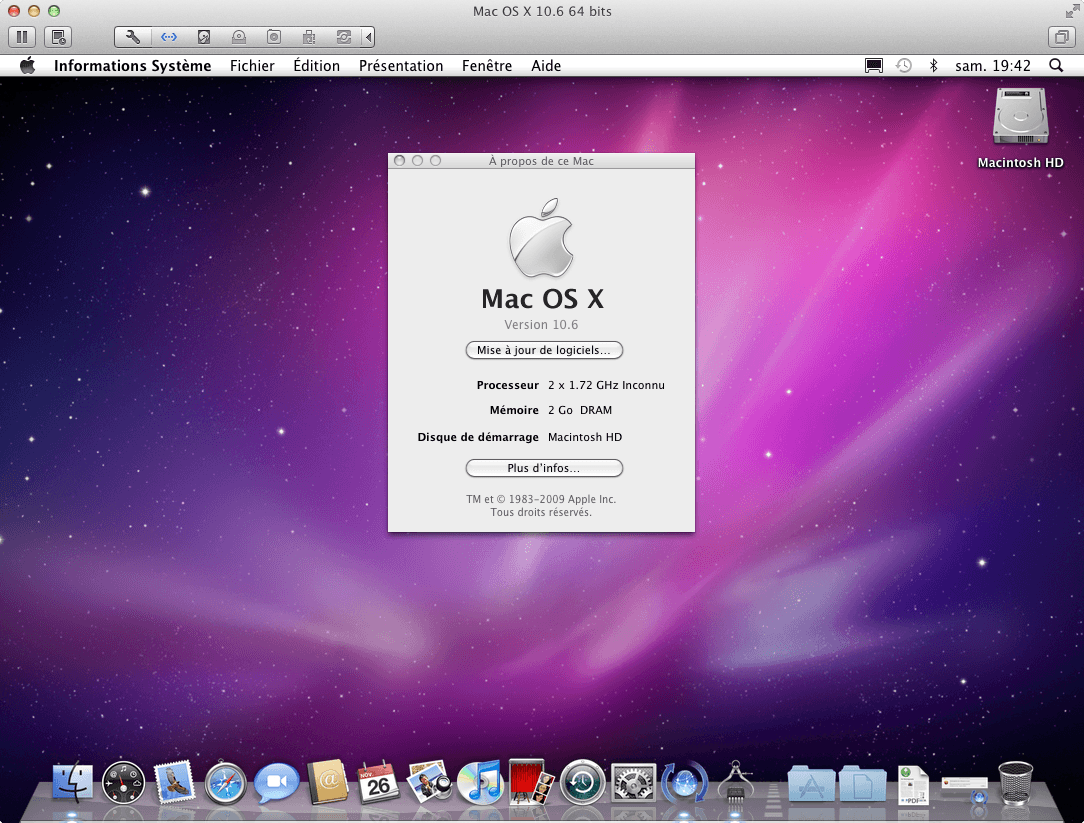Collapse the device toolbar arrow
This screenshot has width=1084, height=823.
point(368,37)
